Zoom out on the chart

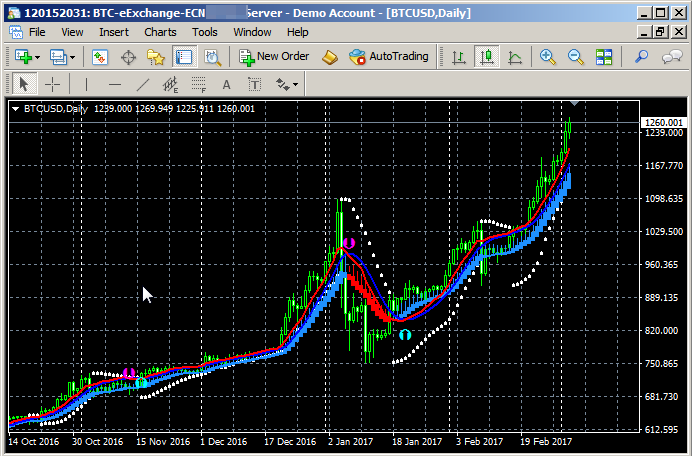(x=575, y=57)
